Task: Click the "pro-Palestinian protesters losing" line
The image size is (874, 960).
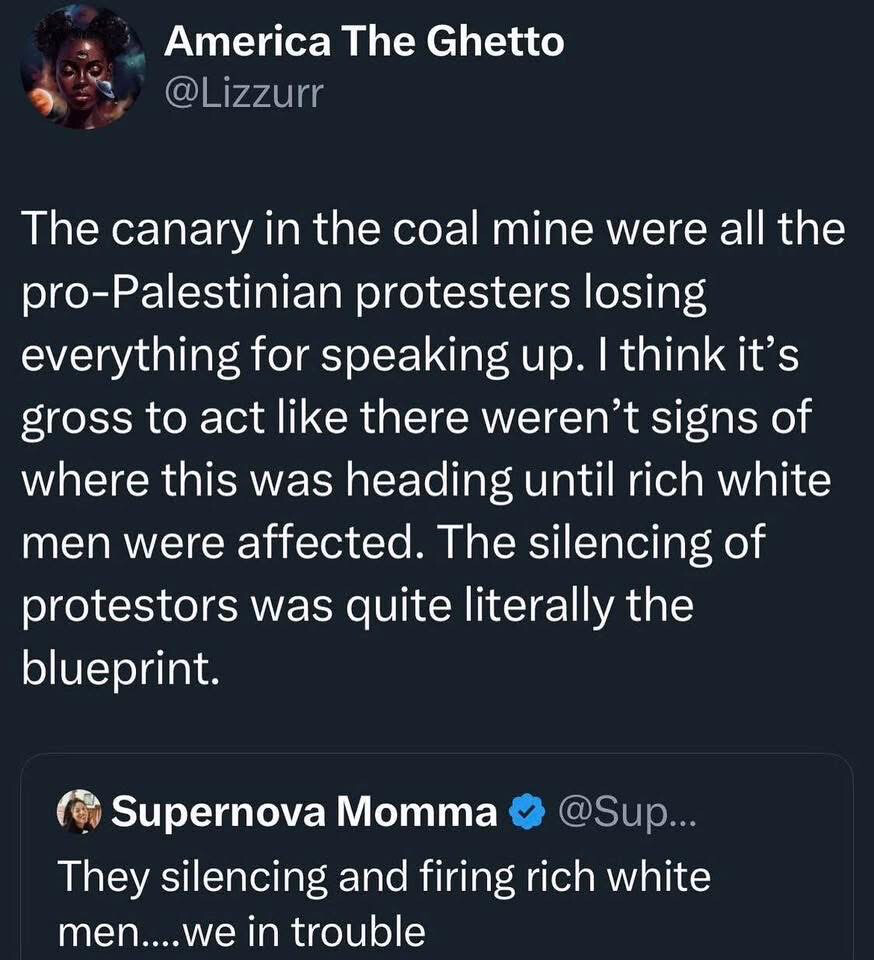Action: click(364, 294)
